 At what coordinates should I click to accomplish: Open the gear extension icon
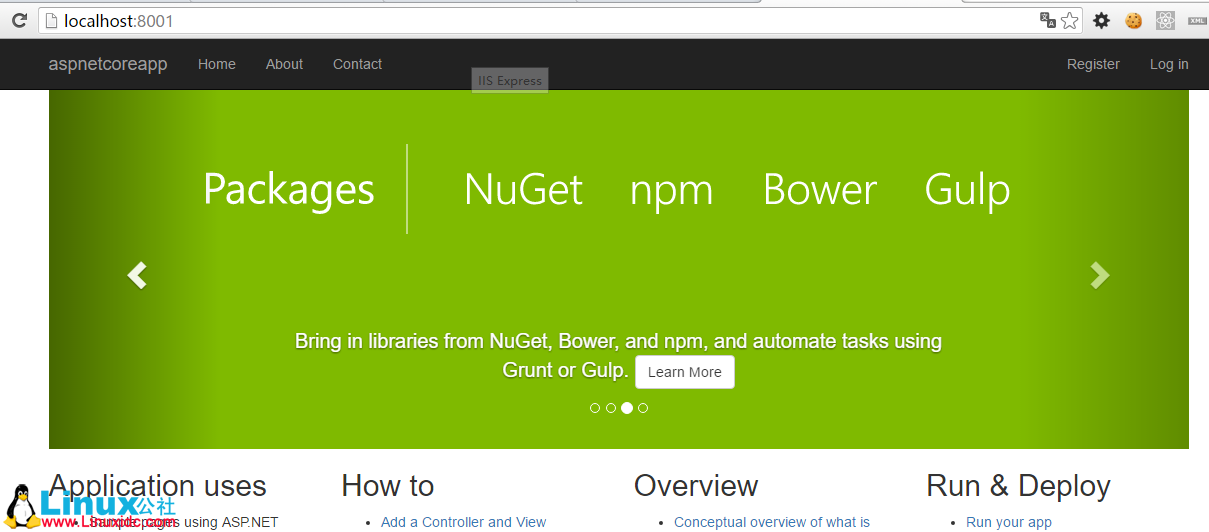pos(1101,20)
